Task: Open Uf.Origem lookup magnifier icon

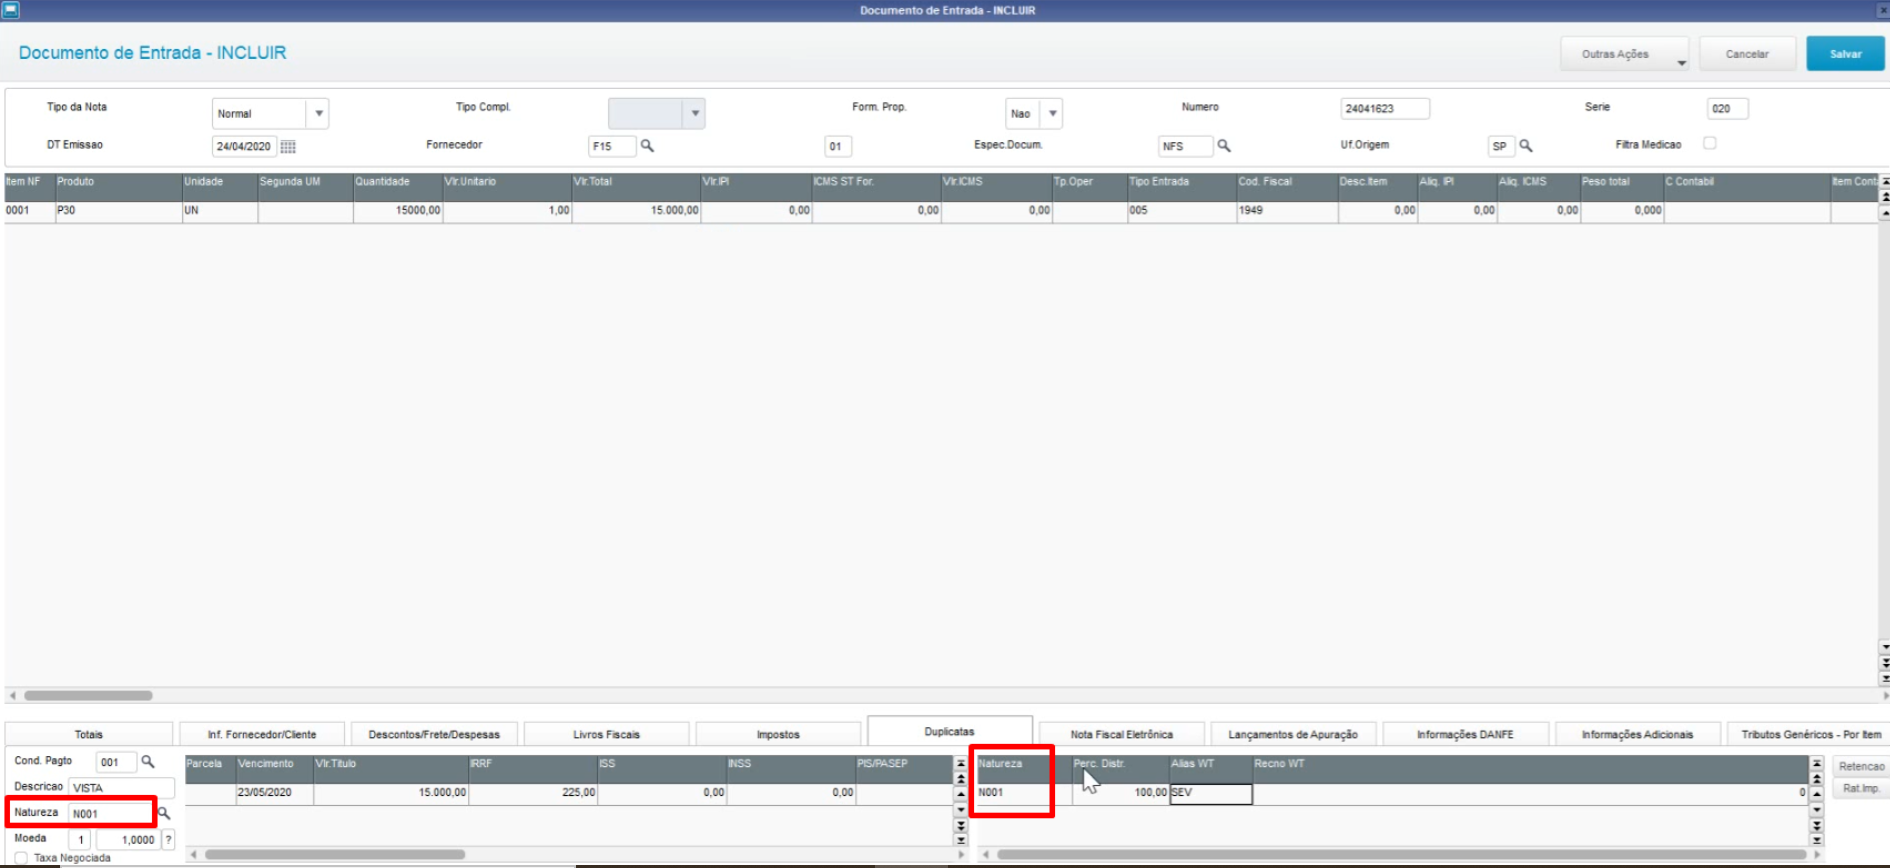Action: click(1526, 146)
